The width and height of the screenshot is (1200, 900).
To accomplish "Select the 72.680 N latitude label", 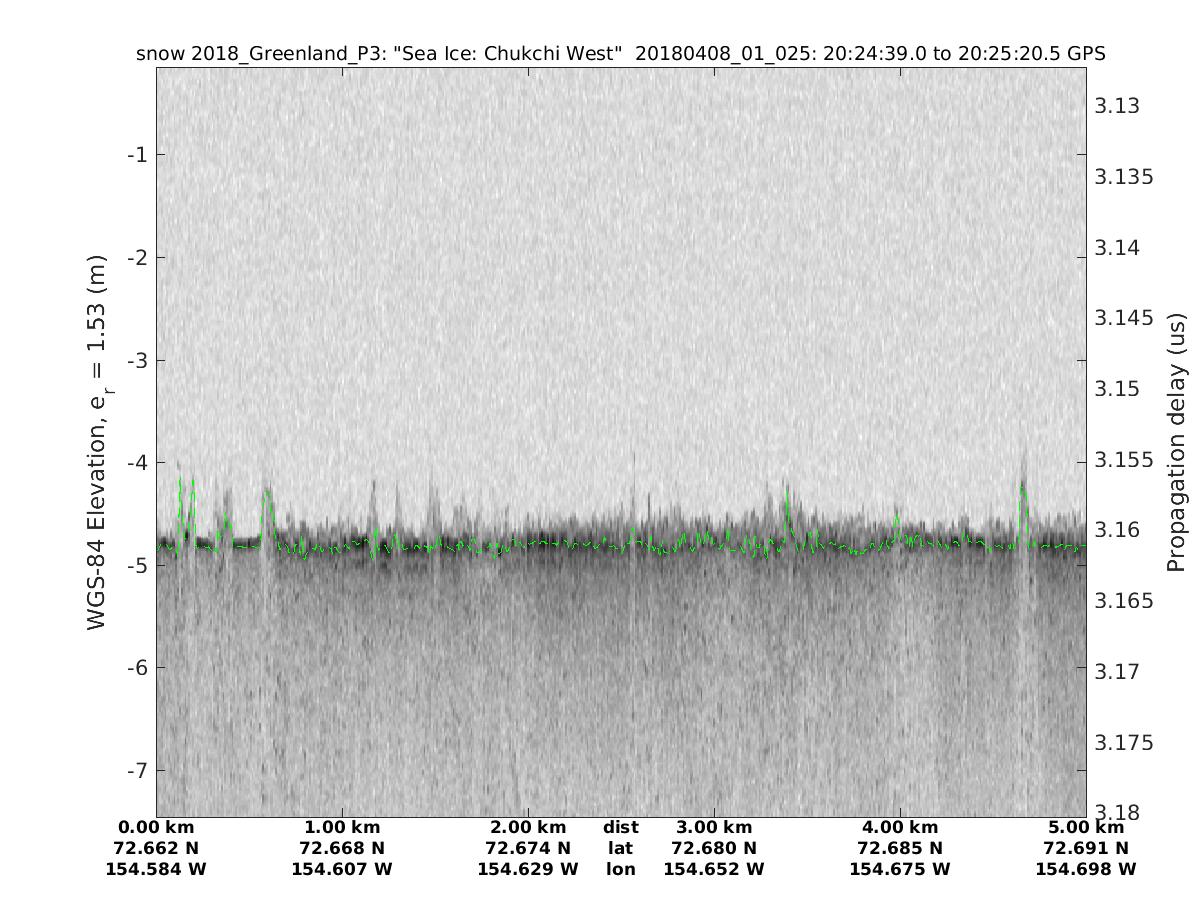I will point(714,848).
